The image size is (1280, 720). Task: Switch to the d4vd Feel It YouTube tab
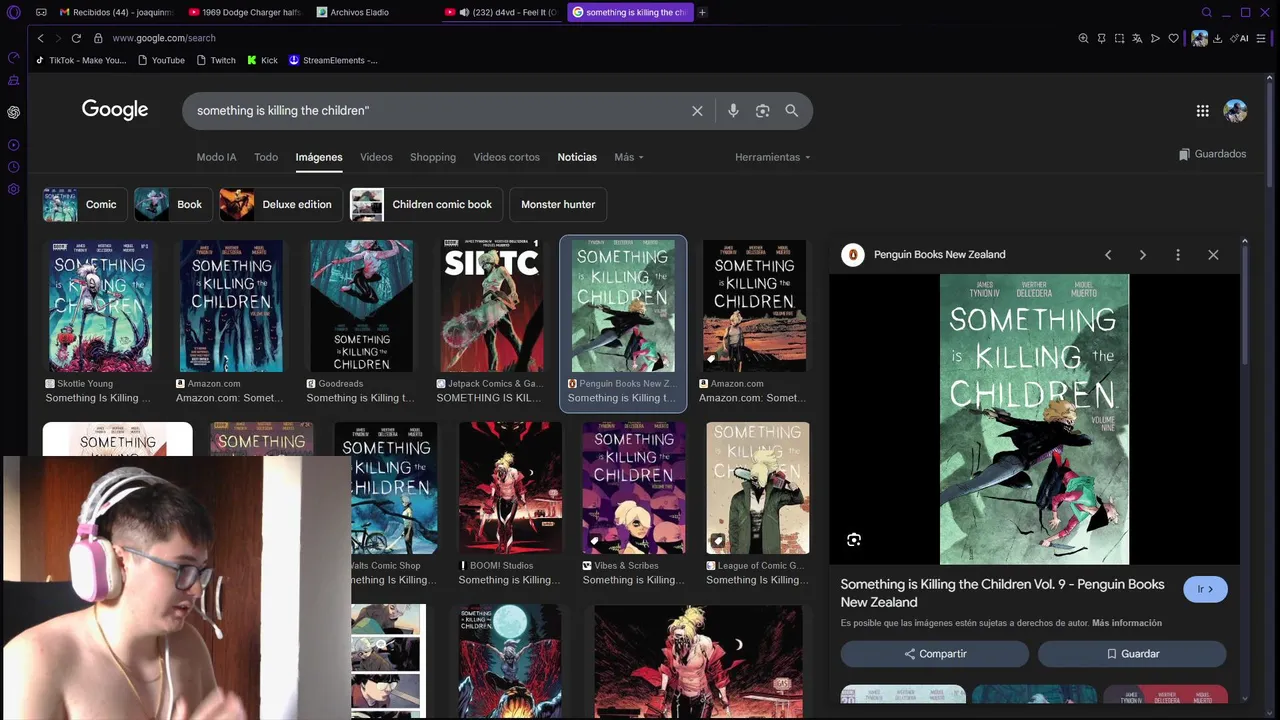pyautogui.click(x=500, y=12)
